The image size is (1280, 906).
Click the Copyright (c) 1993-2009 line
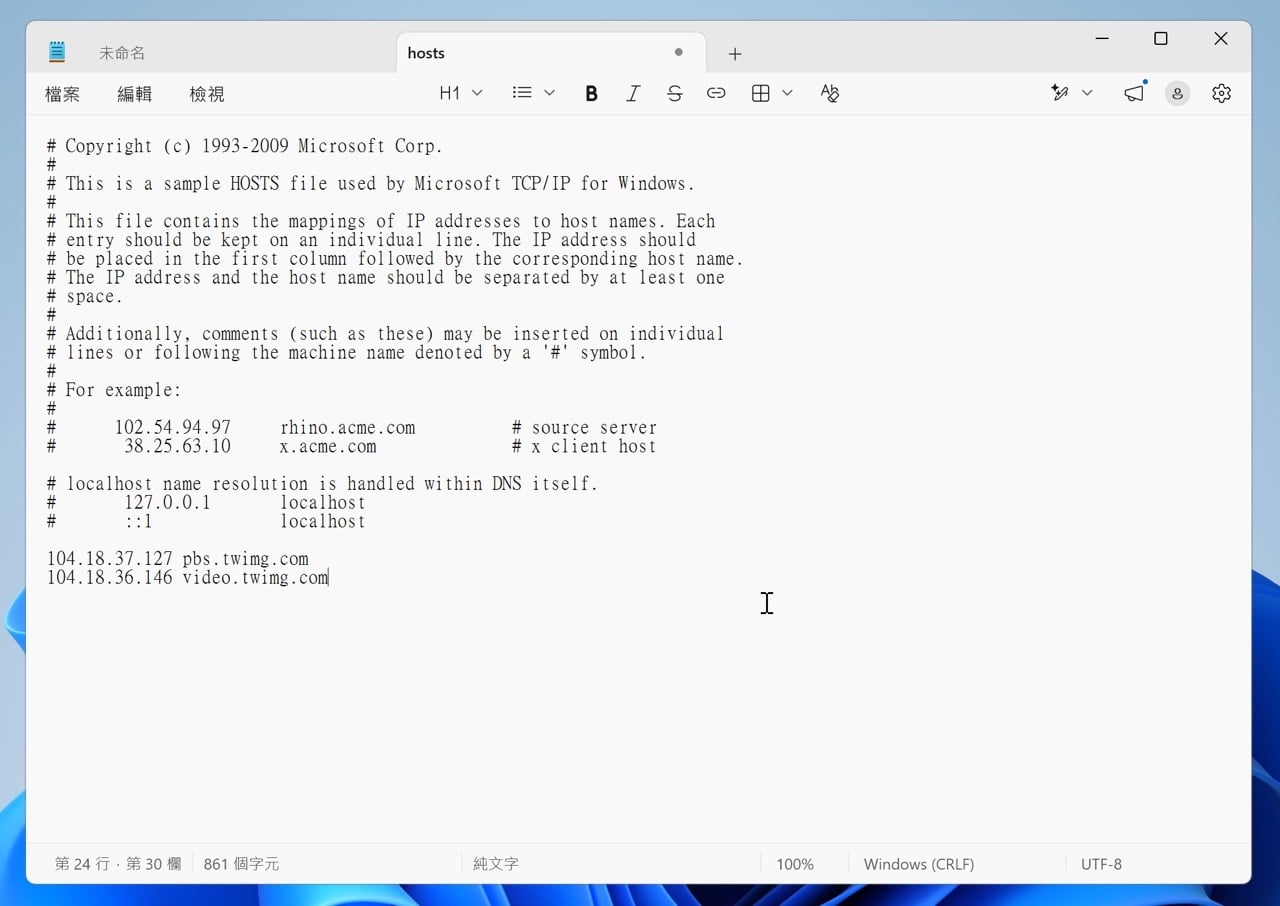[245, 146]
